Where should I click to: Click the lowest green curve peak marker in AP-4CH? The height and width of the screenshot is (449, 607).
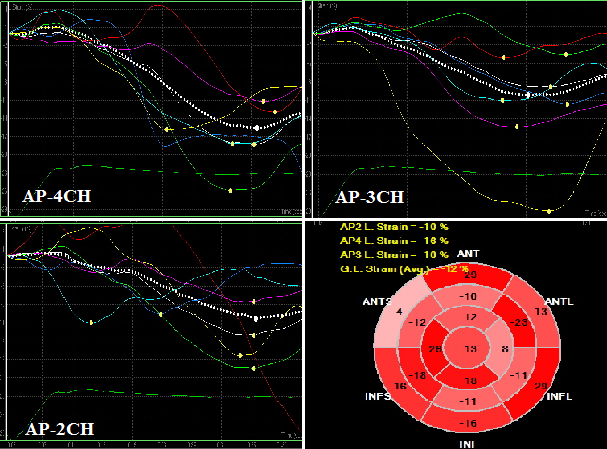(229, 189)
